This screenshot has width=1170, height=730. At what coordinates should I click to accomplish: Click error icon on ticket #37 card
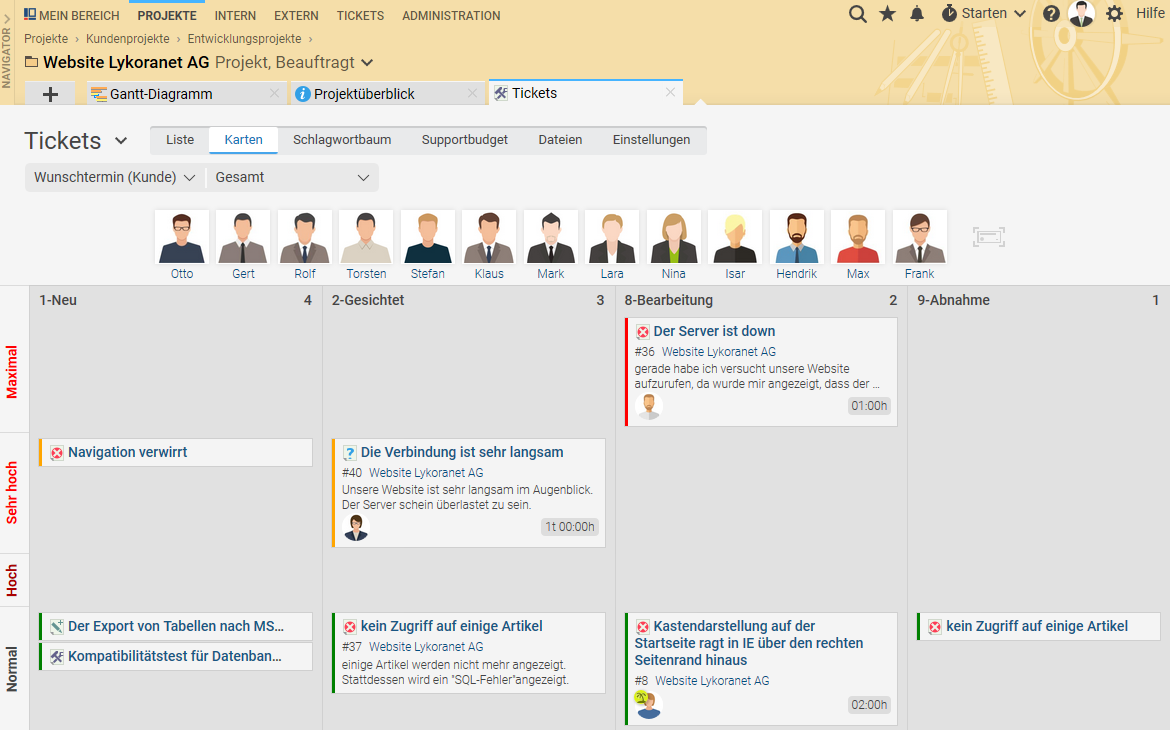click(x=349, y=627)
